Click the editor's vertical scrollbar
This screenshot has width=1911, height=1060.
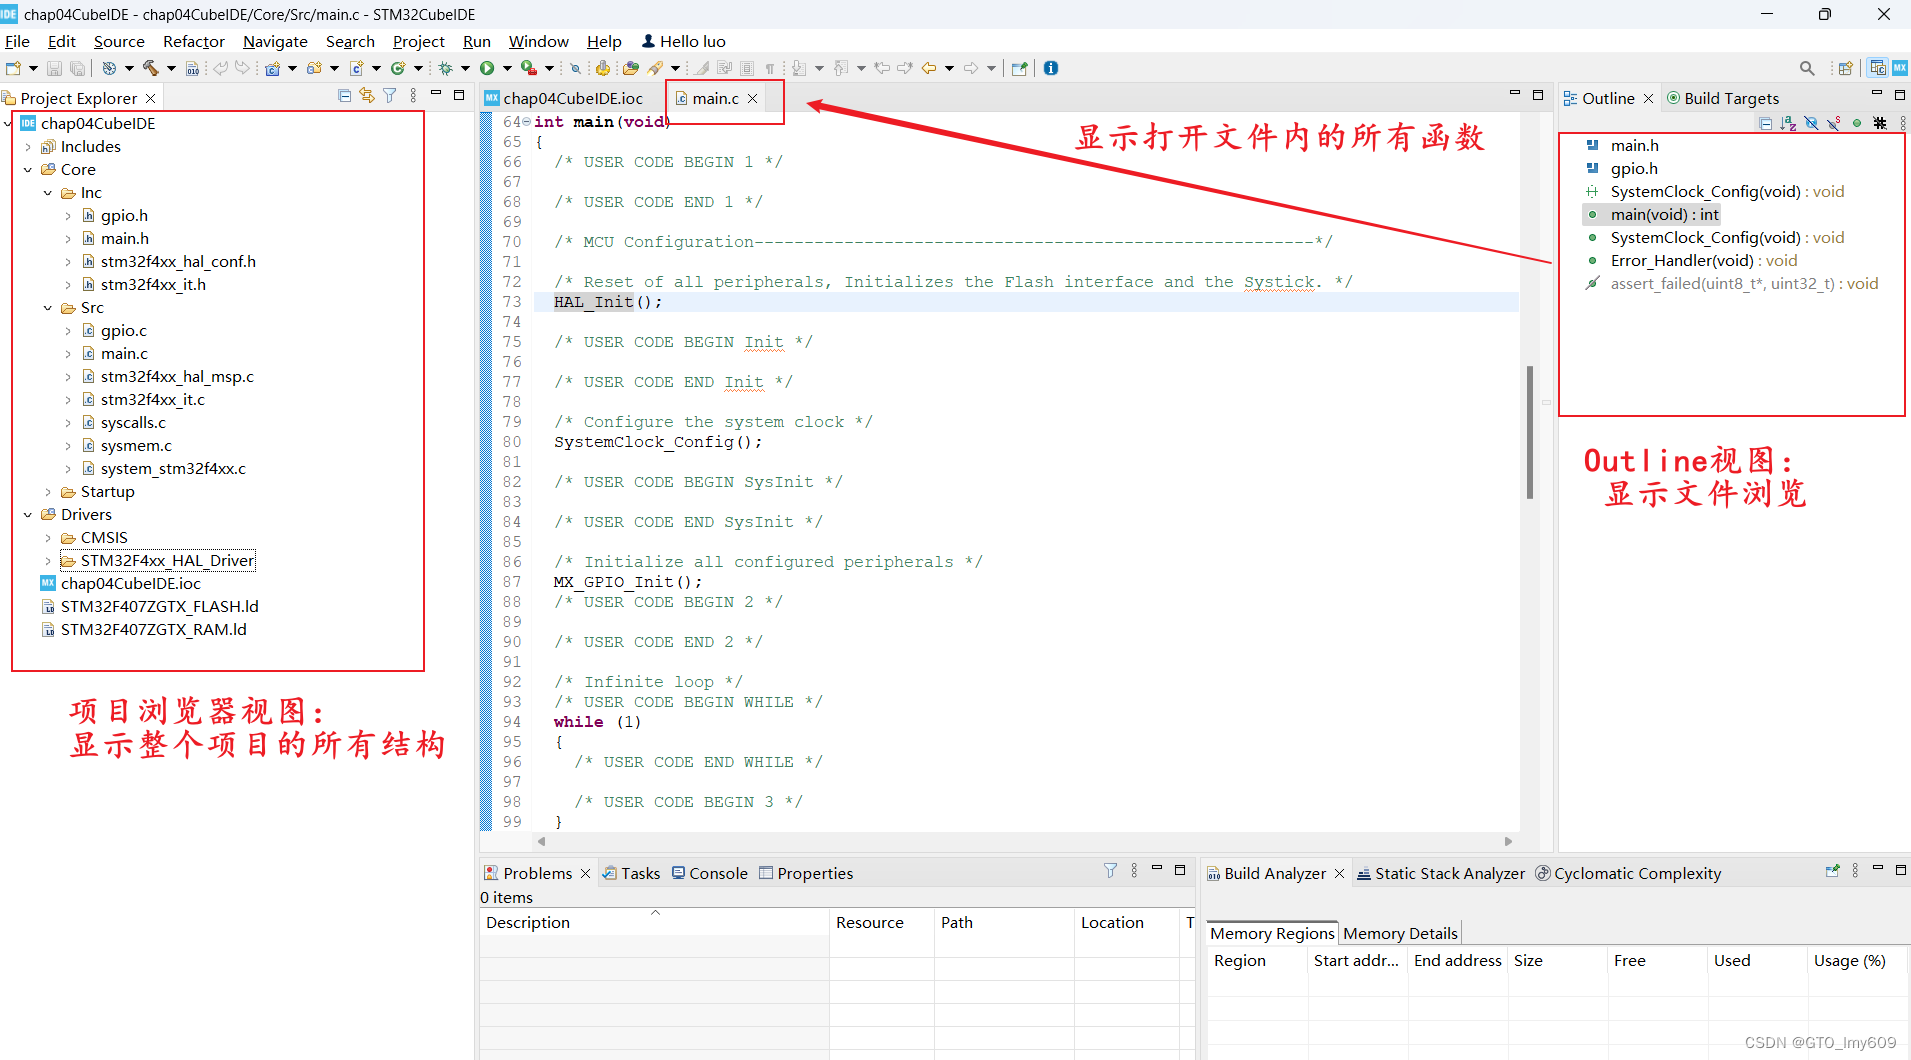pos(1530,430)
